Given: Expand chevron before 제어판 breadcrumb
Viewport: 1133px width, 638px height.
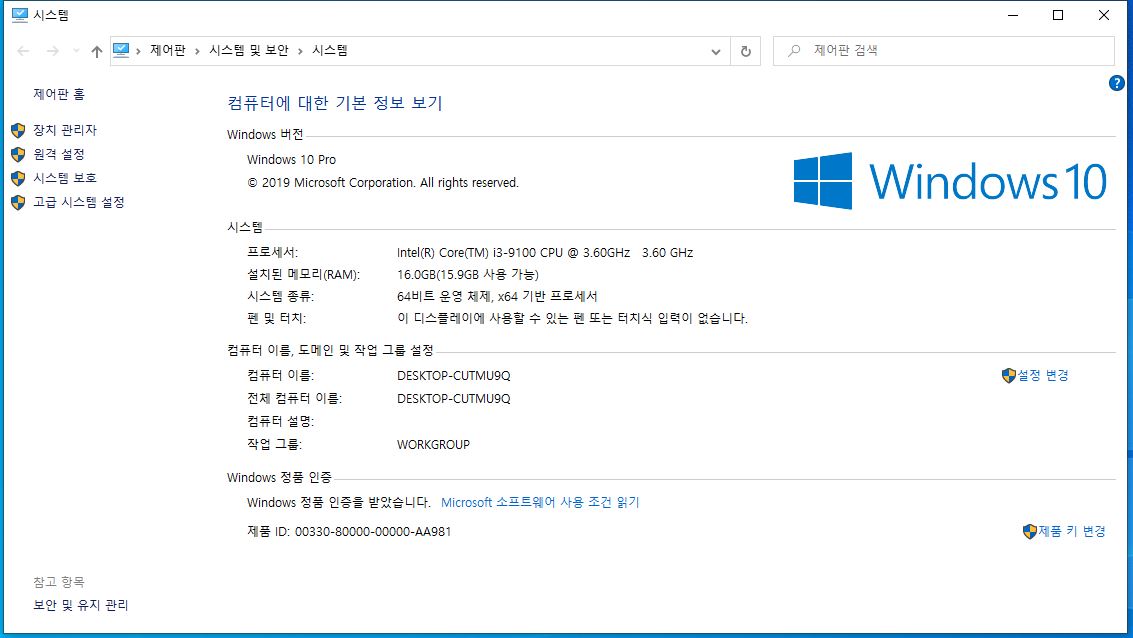Looking at the screenshot, I should (138, 51).
